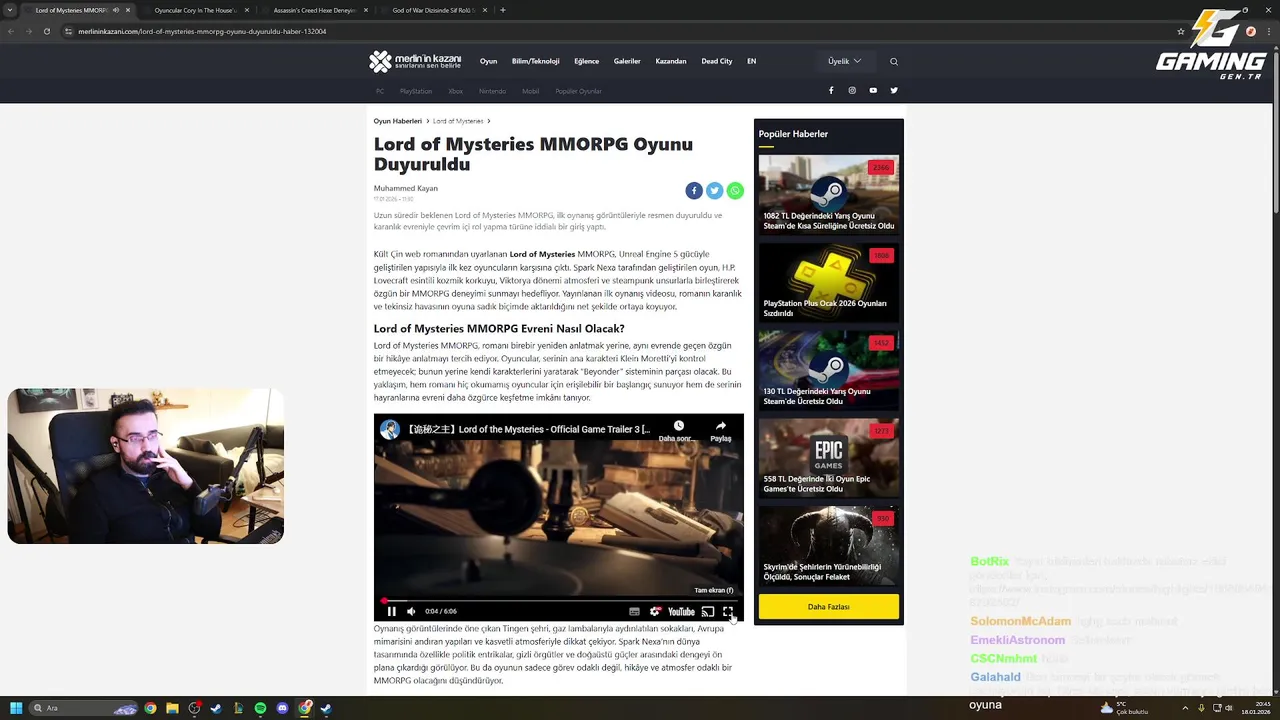
Task: Click the Daha Fazlası yellow button
Action: (829, 607)
